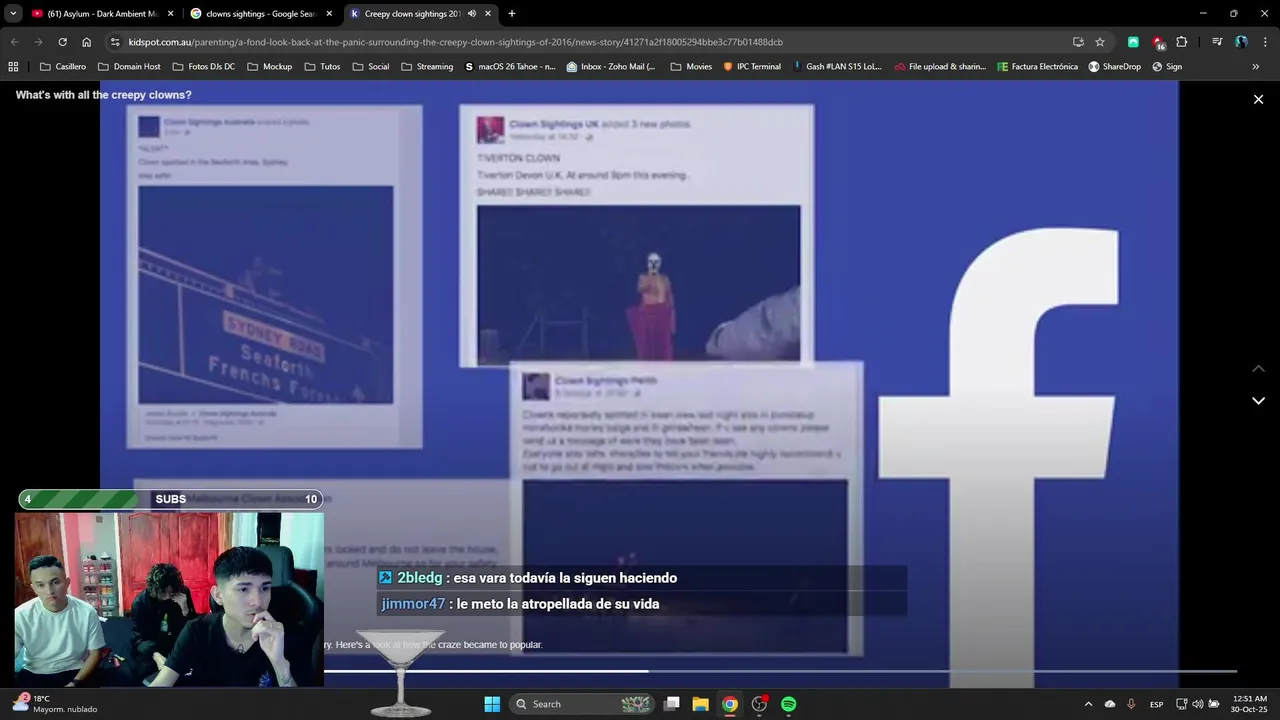Show hidden system tray icons
This screenshot has height=720, width=1280.
click(x=1089, y=704)
